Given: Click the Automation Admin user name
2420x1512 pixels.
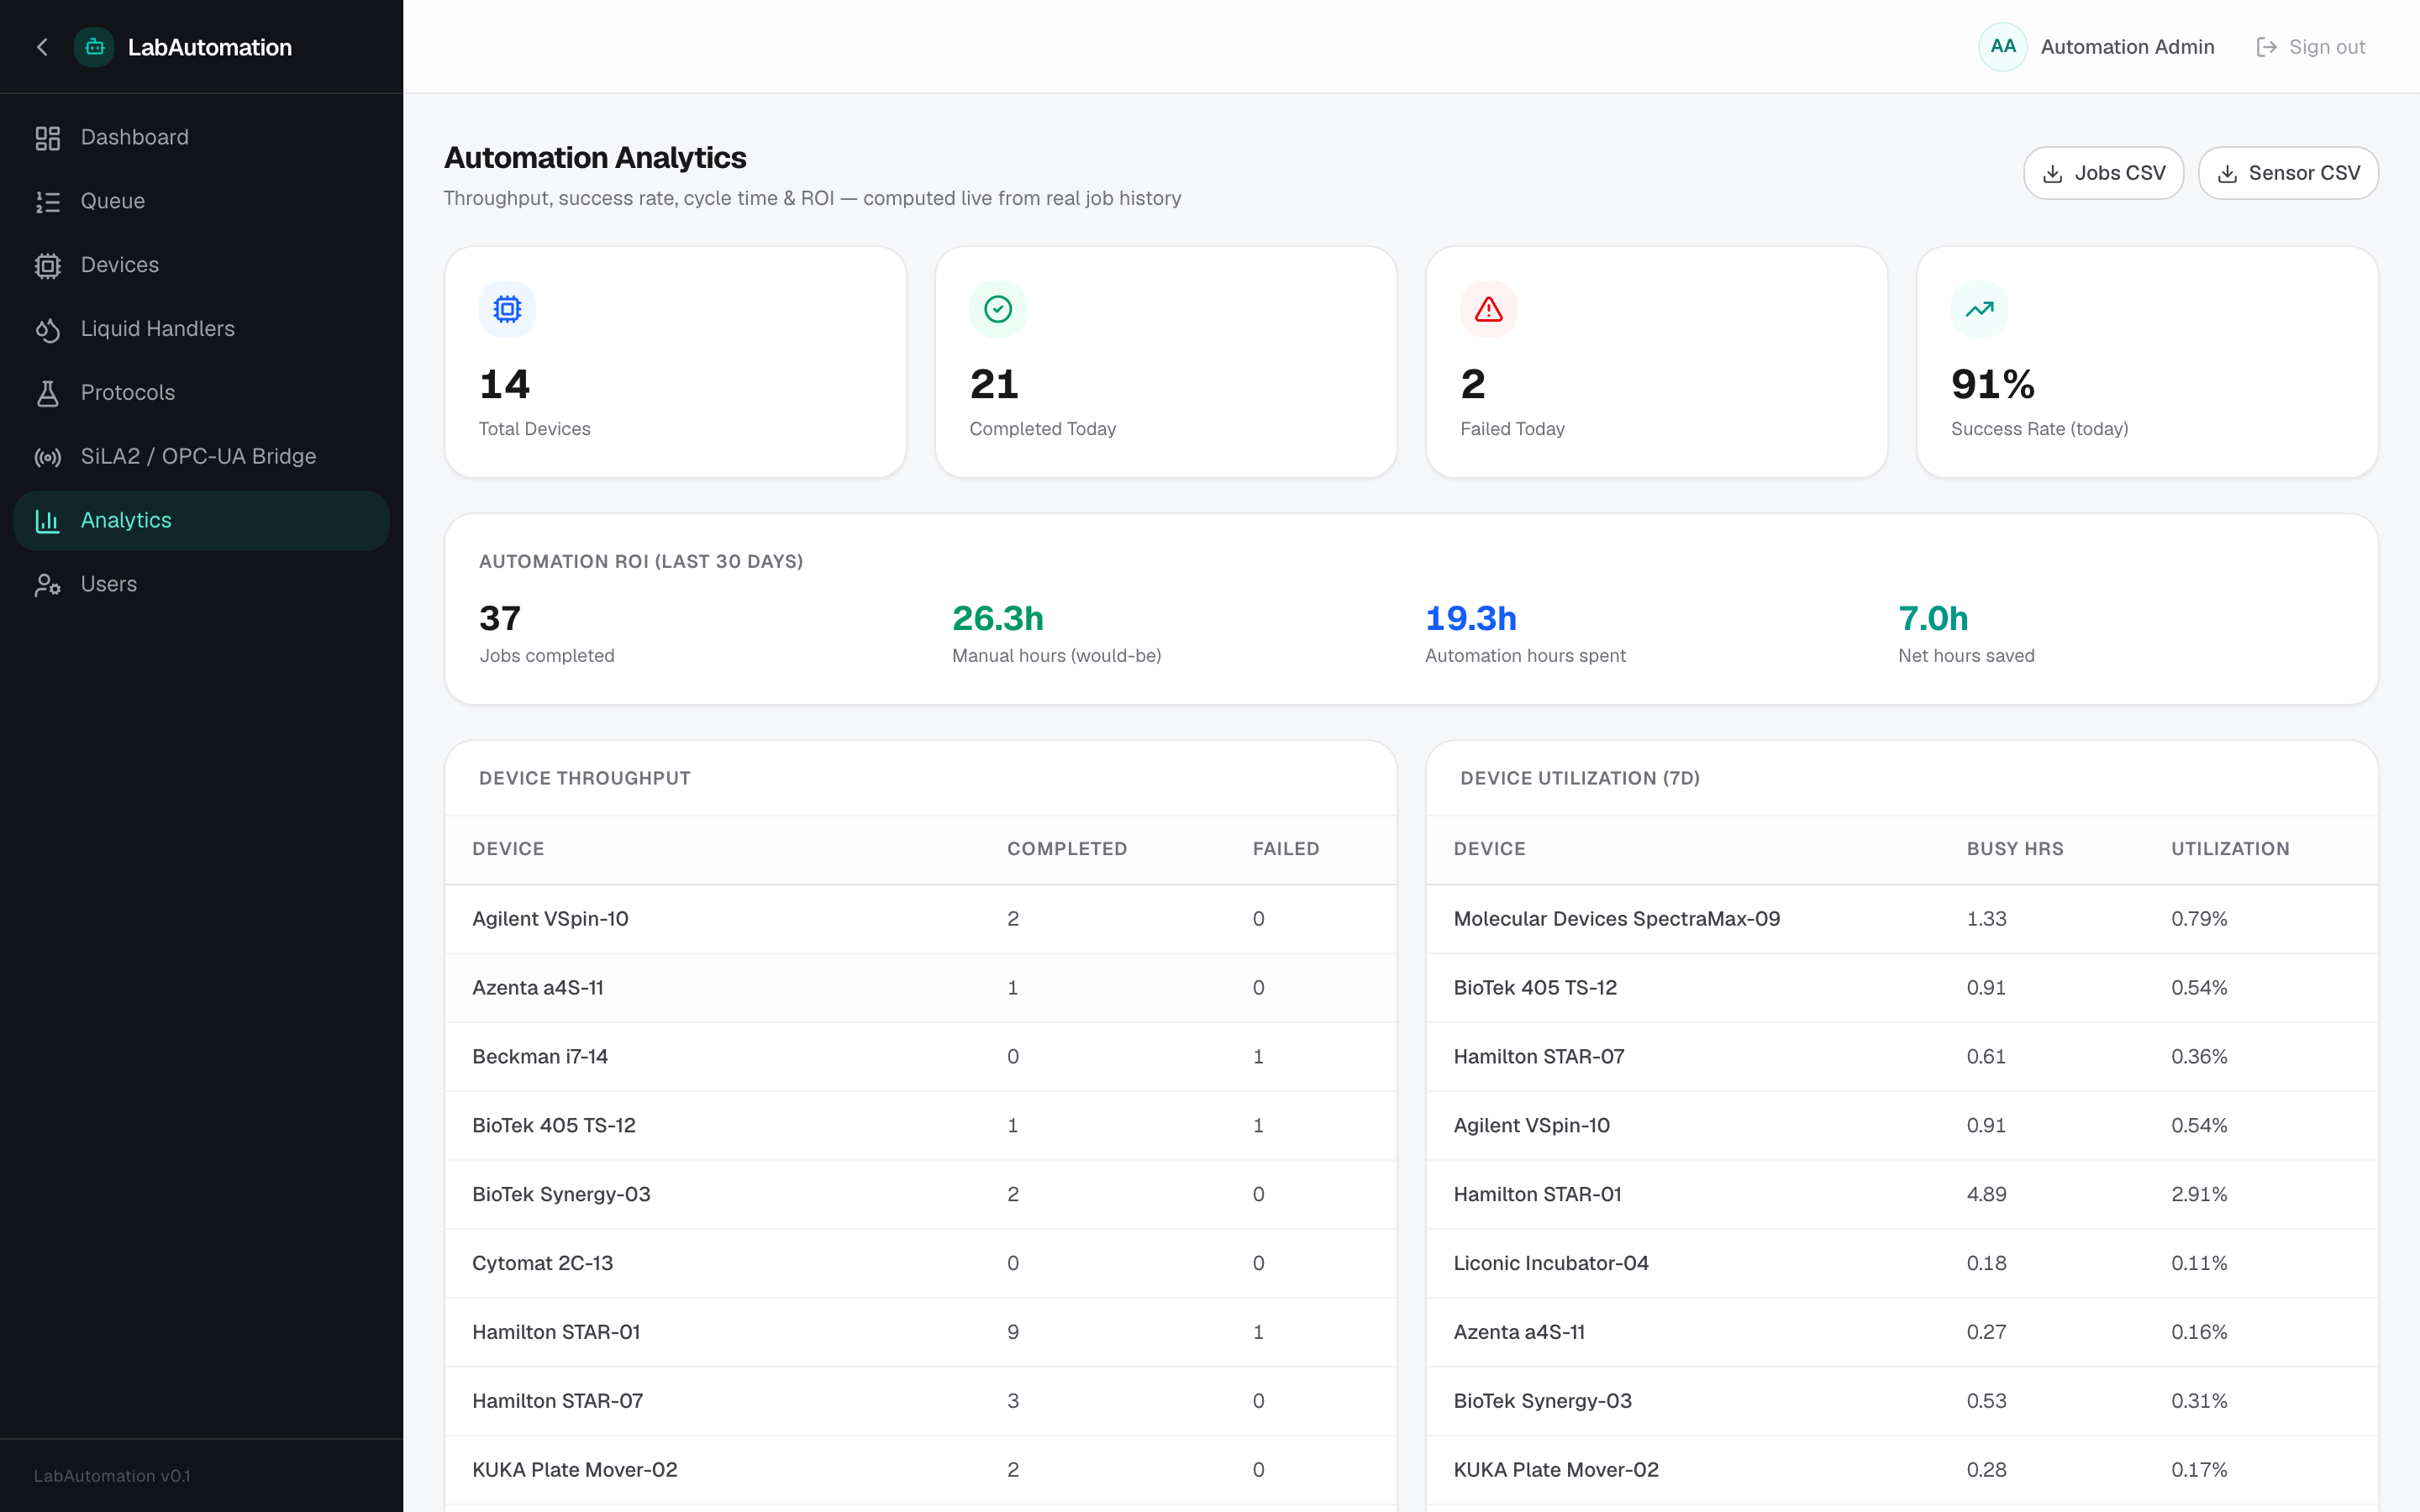Looking at the screenshot, I should point(2127,47).
